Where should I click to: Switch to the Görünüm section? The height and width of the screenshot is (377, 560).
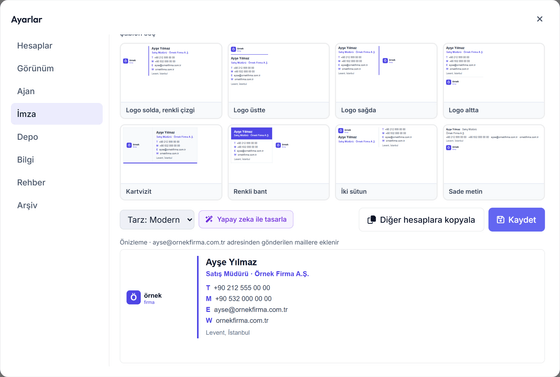[56, 69]
